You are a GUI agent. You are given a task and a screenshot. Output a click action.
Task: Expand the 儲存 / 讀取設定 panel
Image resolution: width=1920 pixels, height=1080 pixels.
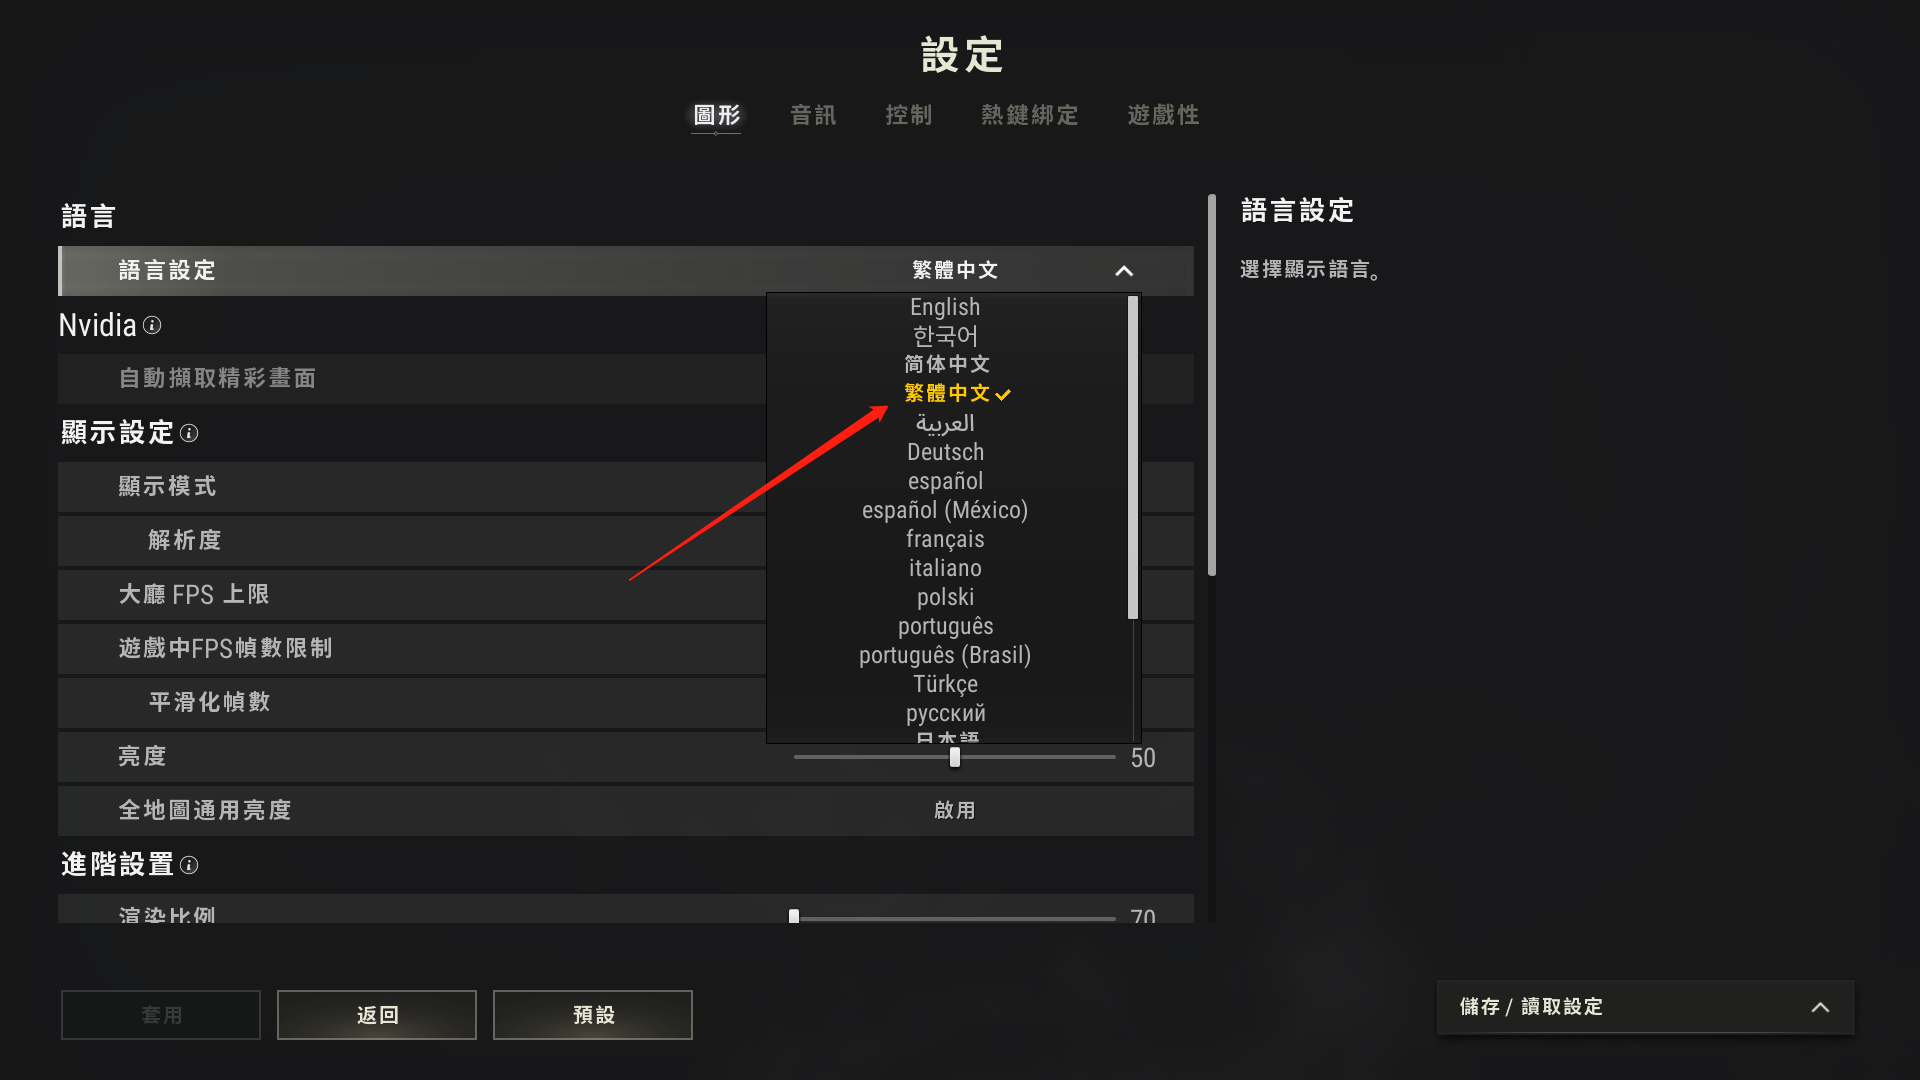pos(1820,1007)
